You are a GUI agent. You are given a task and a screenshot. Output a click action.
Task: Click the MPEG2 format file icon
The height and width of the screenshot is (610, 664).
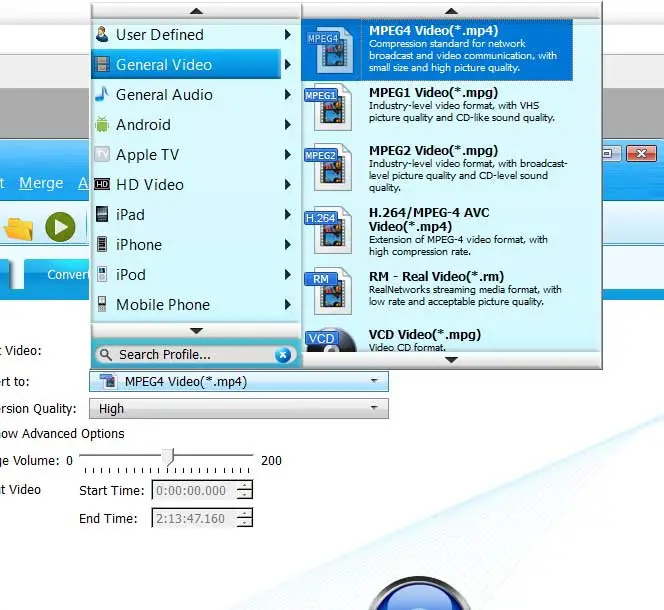click(329, 167)
